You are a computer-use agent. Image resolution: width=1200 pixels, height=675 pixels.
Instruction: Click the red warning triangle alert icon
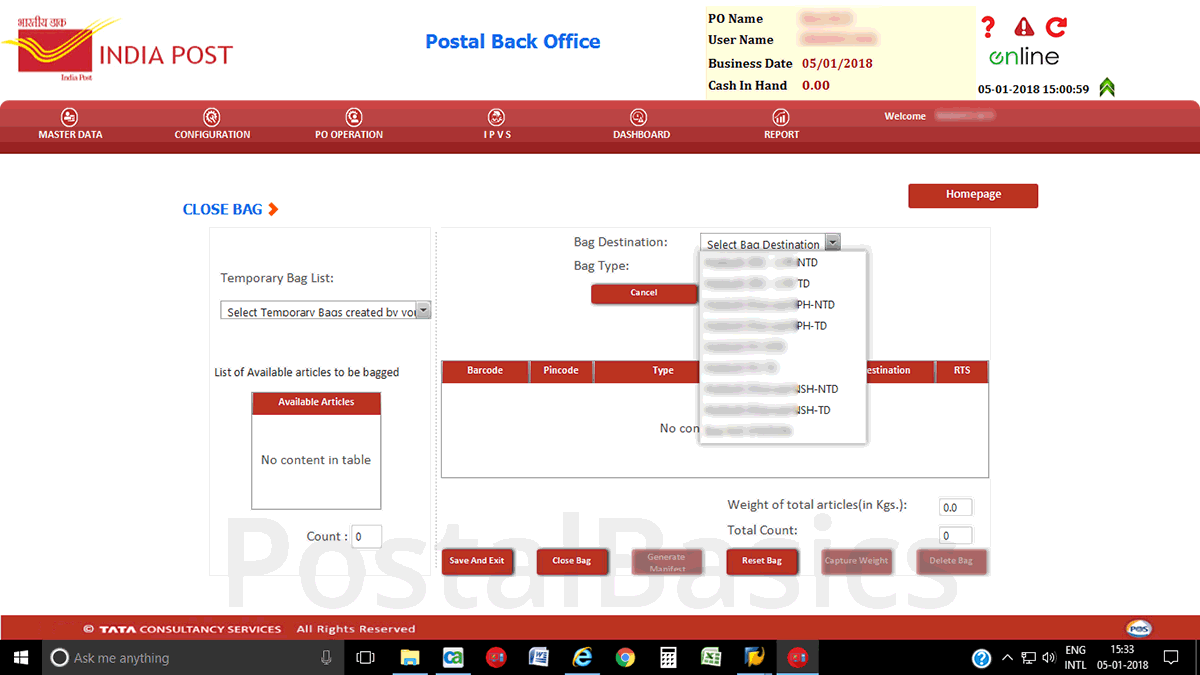pyautogui.click(x=1024, y=27)
